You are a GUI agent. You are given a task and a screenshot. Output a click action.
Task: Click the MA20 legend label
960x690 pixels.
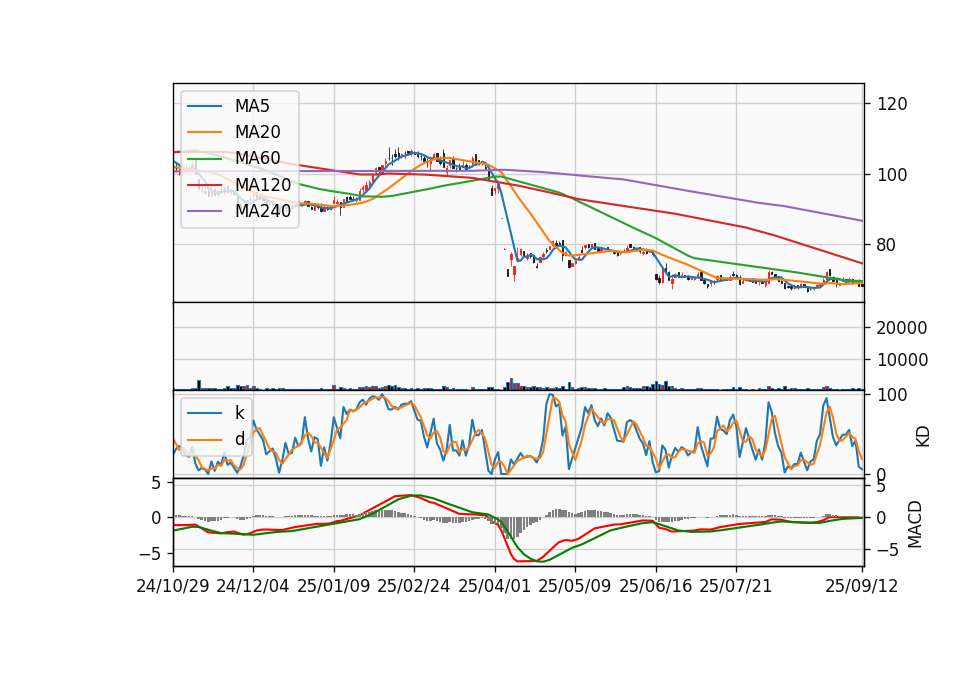pos(257,132)
